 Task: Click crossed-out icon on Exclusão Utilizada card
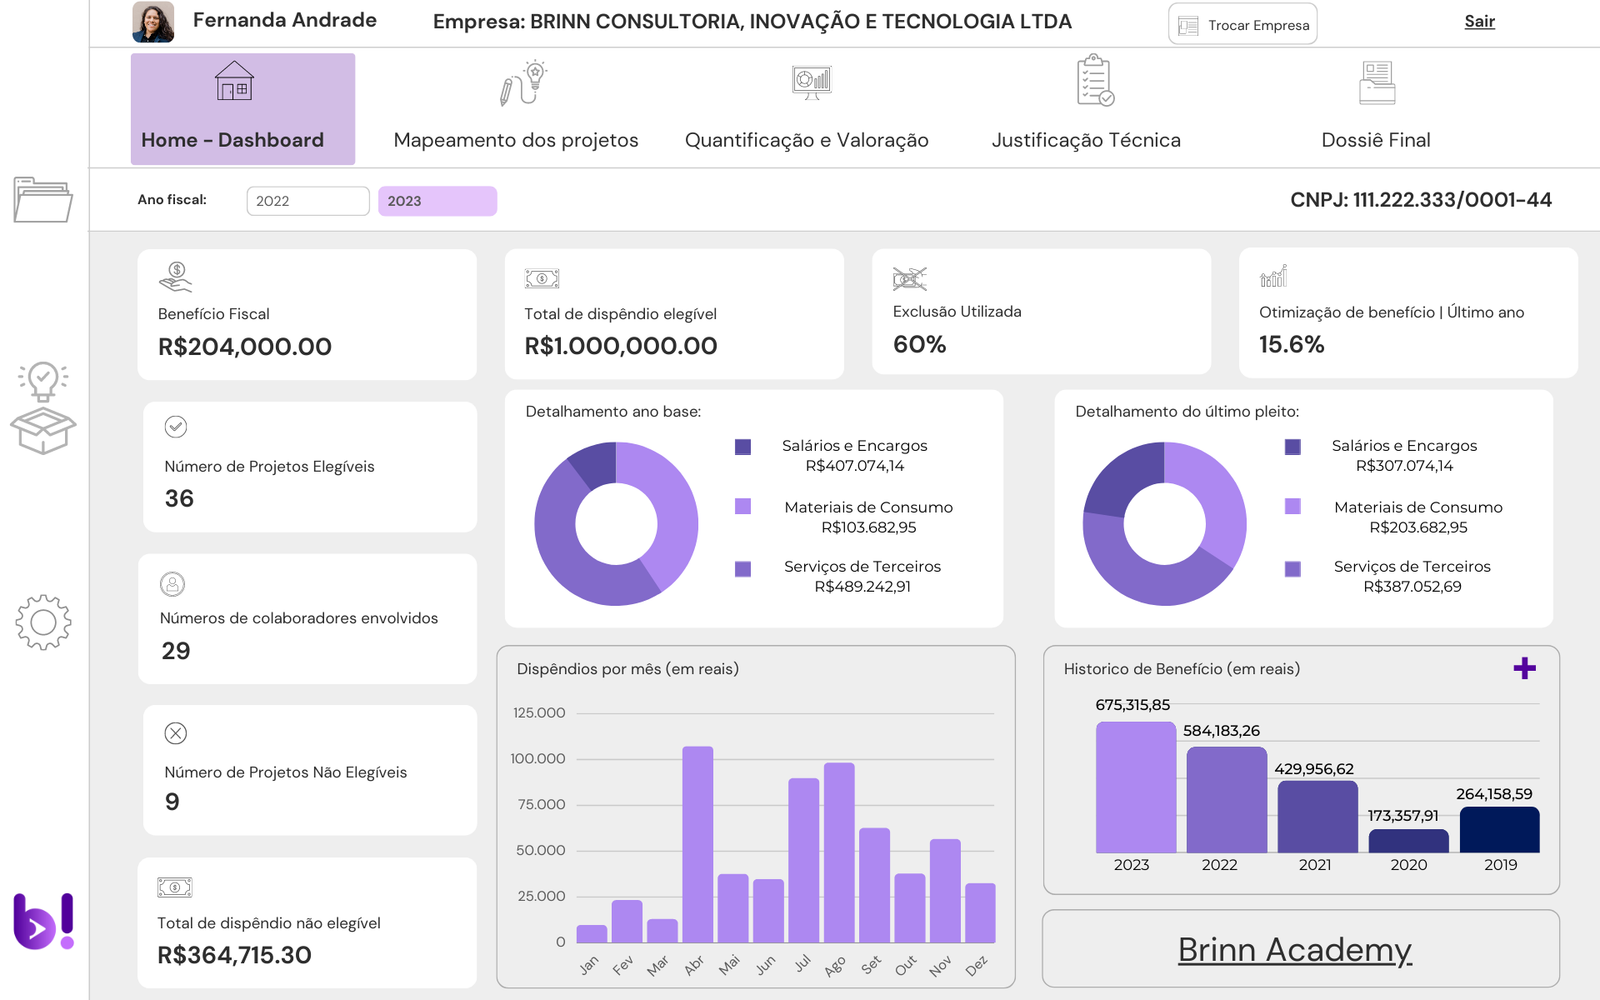pyautogui.click(x=910, y=278)
